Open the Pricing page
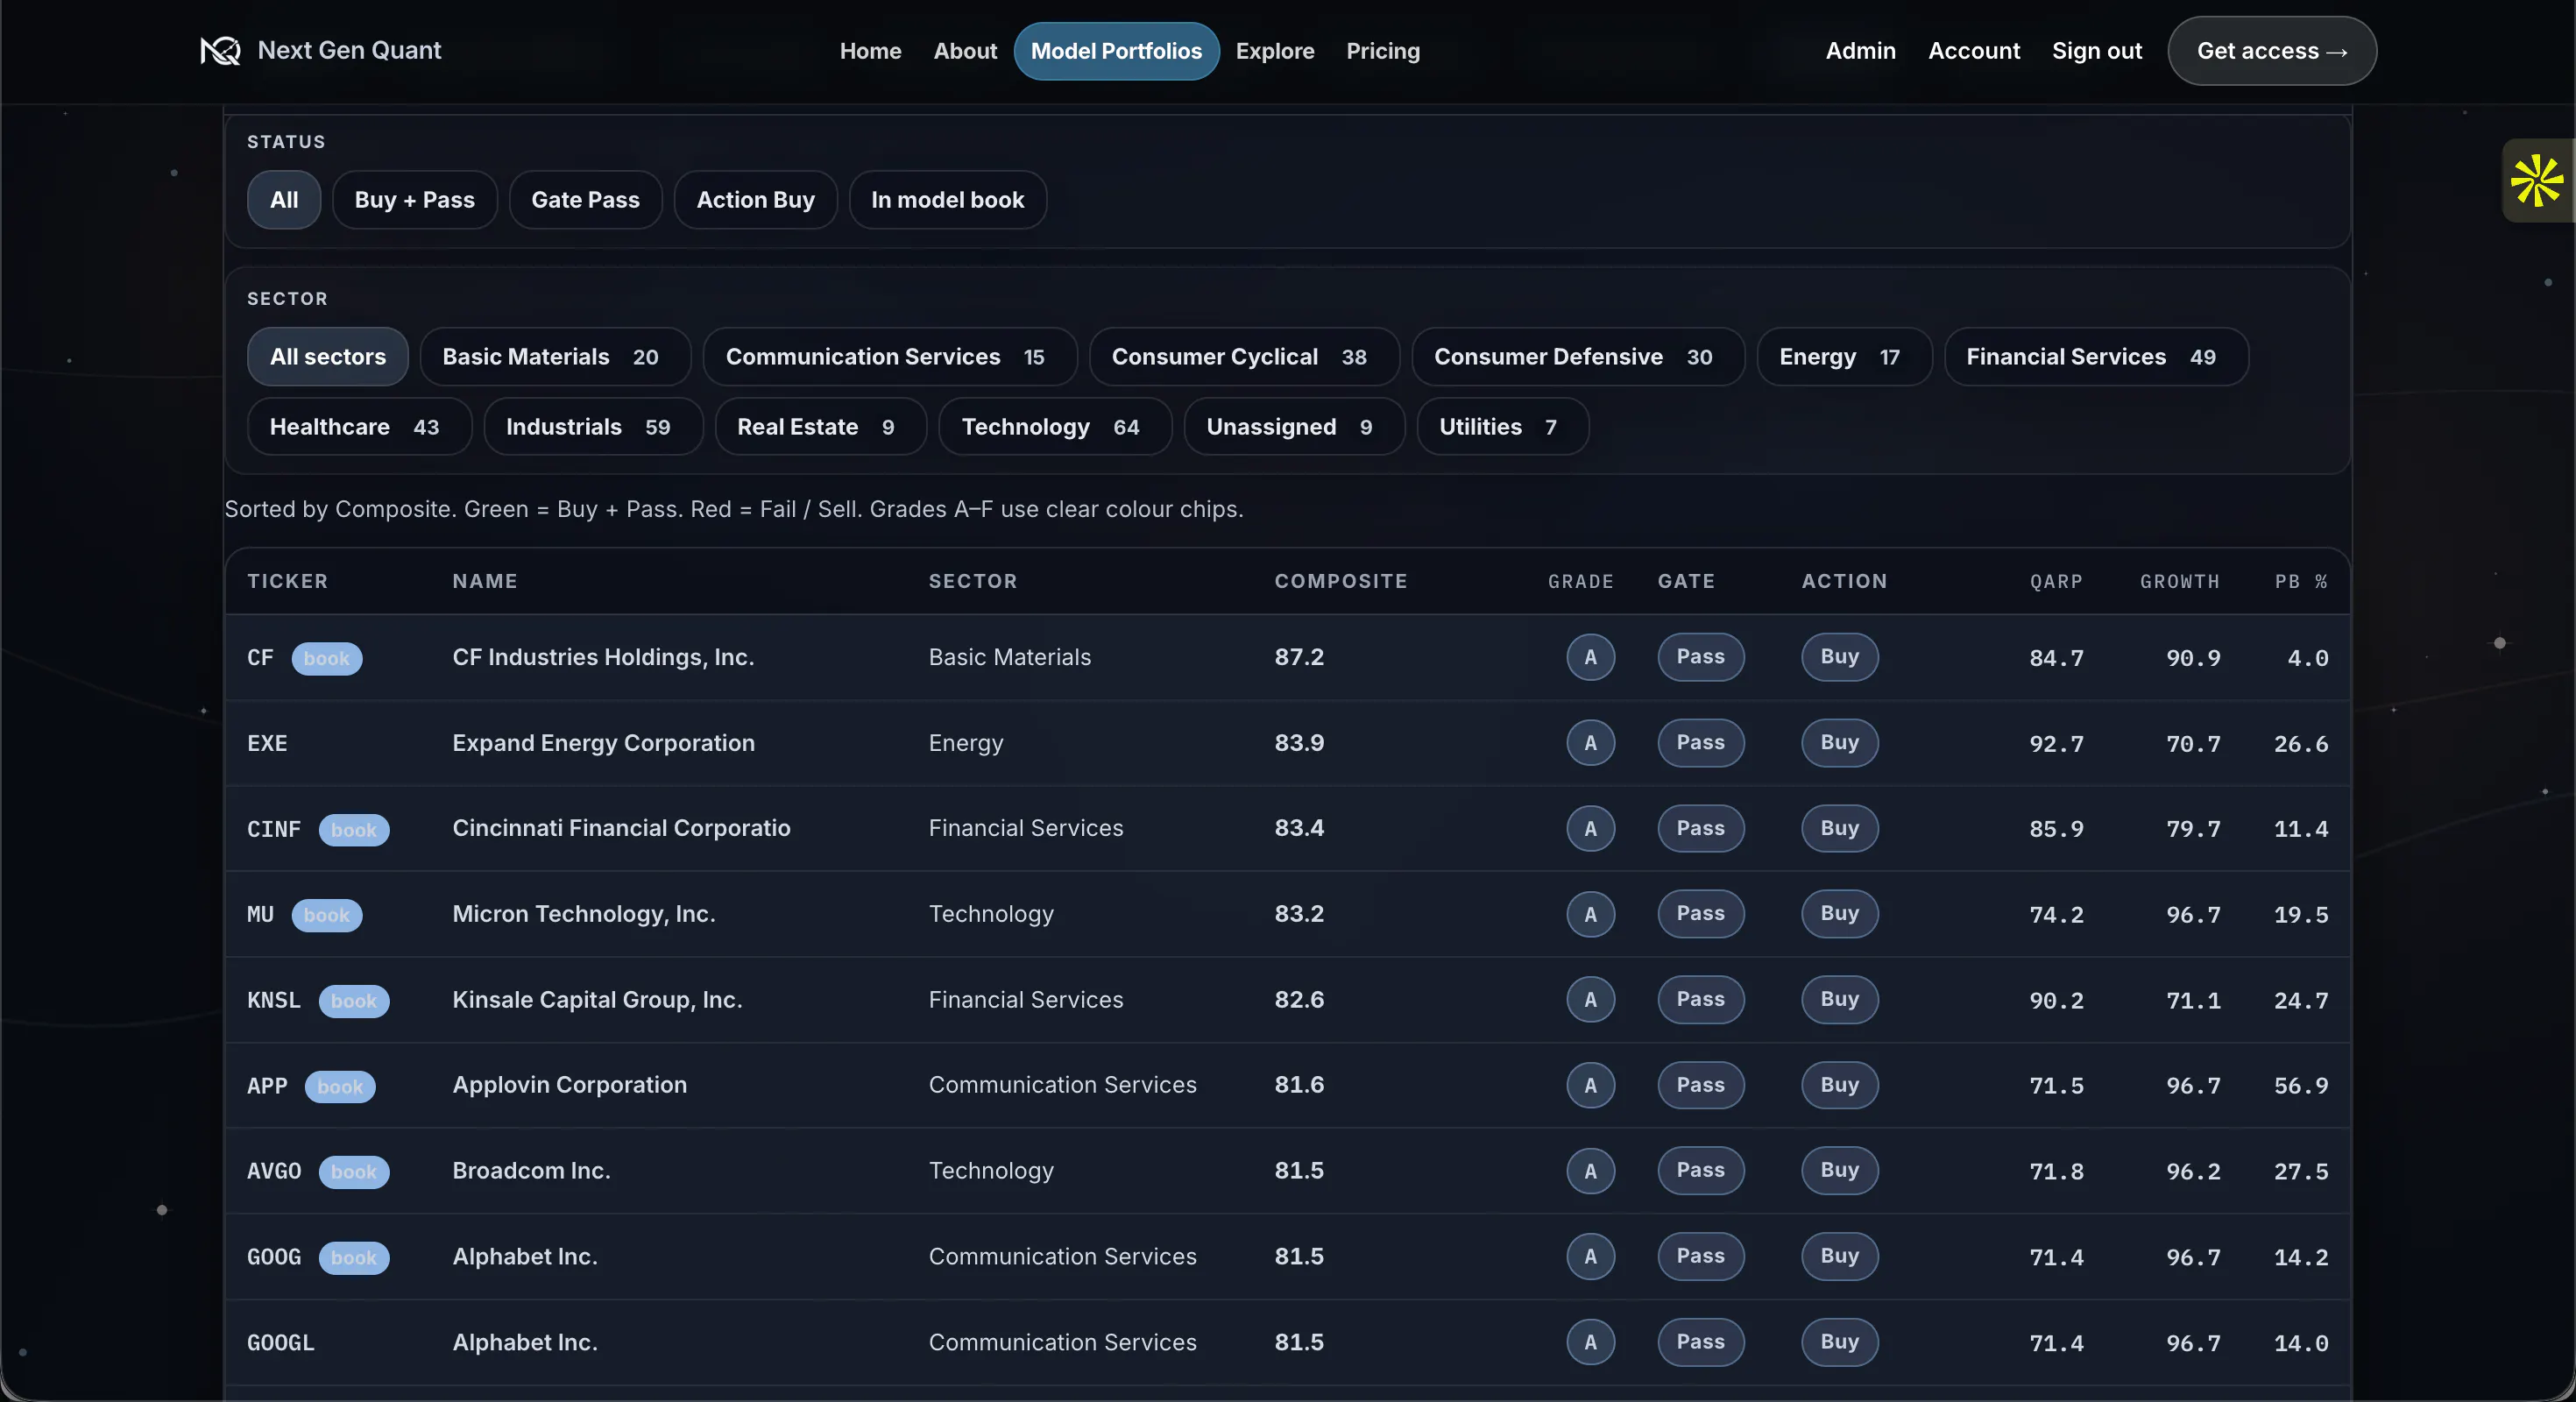Screen dimensions: 2576x1402 point(1383,51)
